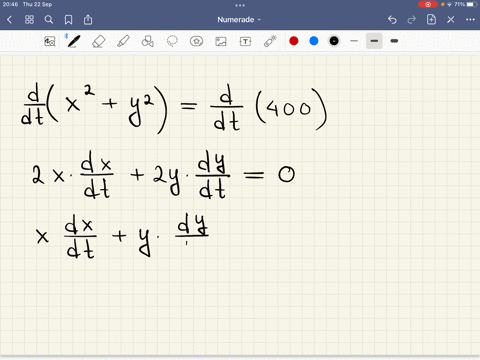The width and height of the screenshot is (480, 360).
Task: Tap the battery status indicator
Action: [472, 4]
